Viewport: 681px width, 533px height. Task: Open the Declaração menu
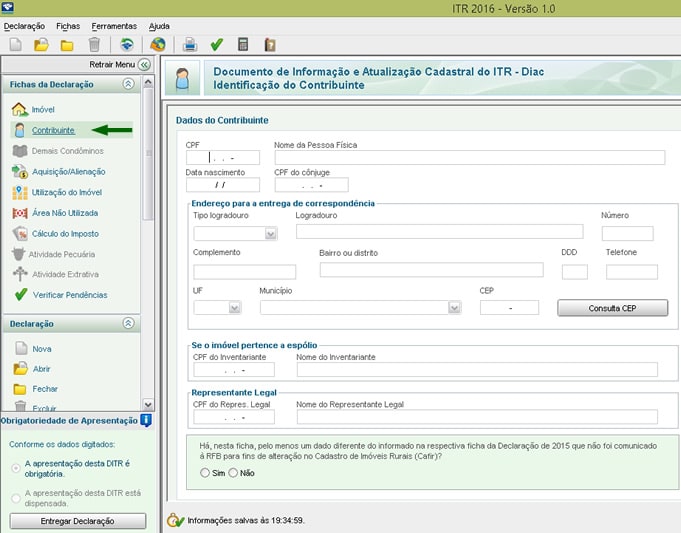click(24, 26)
